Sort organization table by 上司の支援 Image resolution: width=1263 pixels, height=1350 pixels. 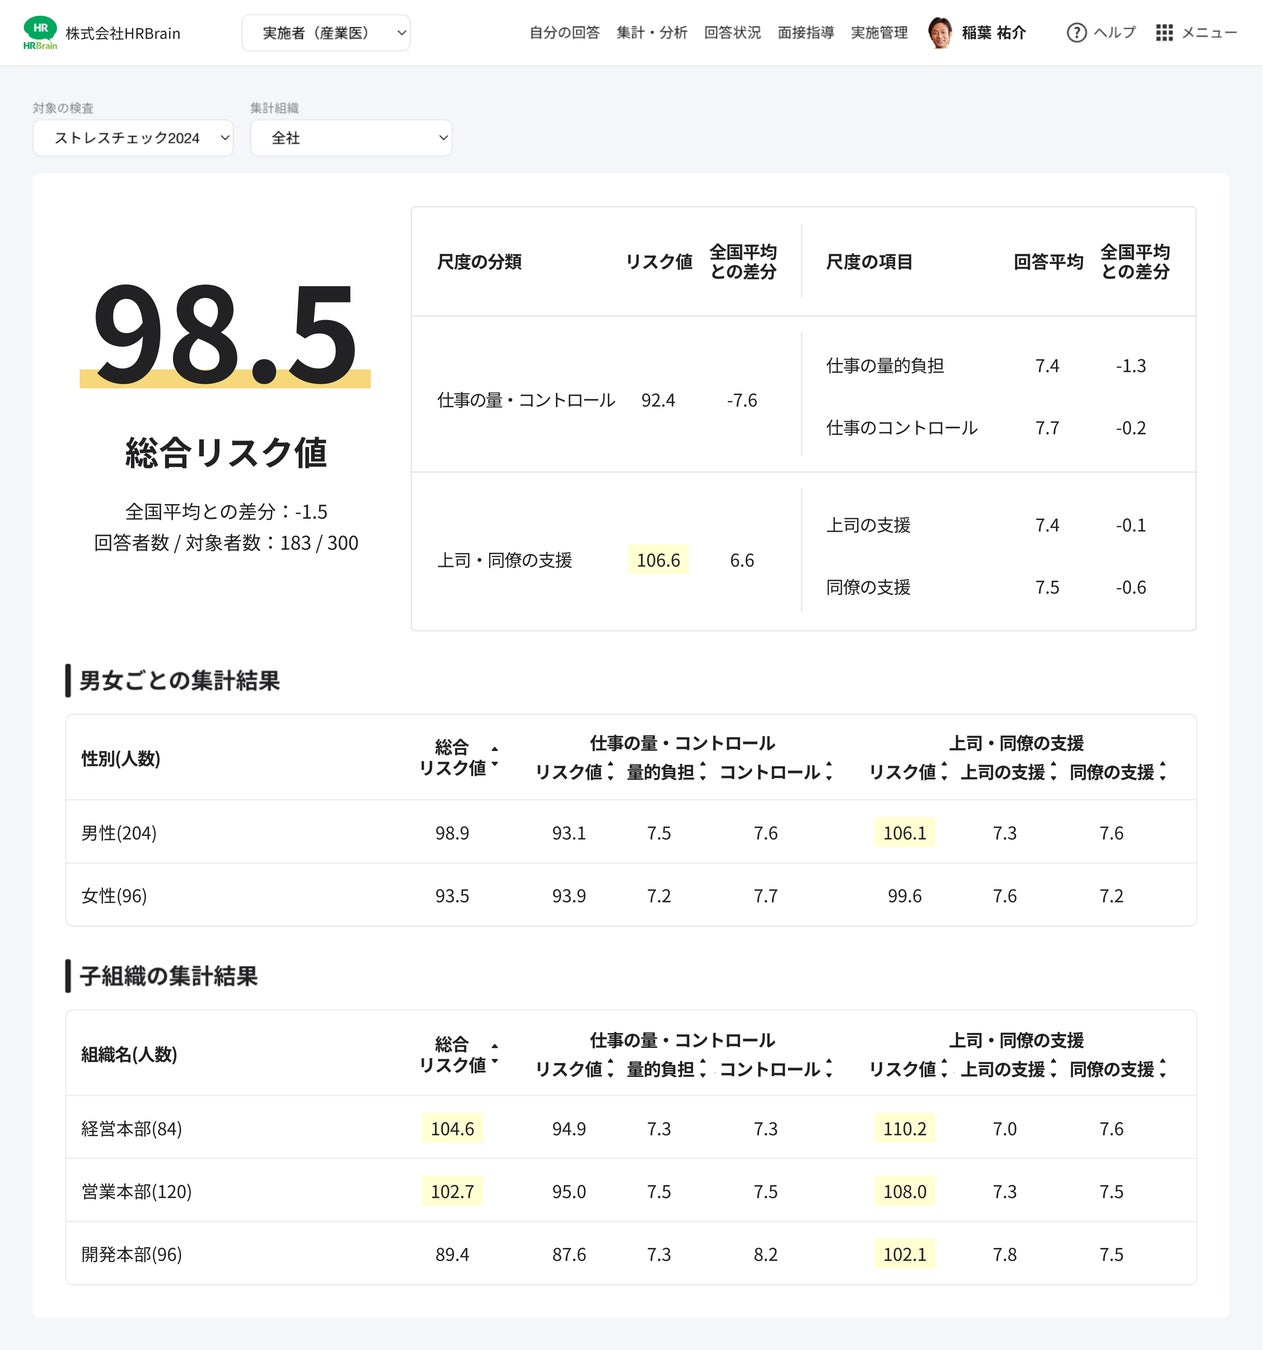tap(1053, 1069)
